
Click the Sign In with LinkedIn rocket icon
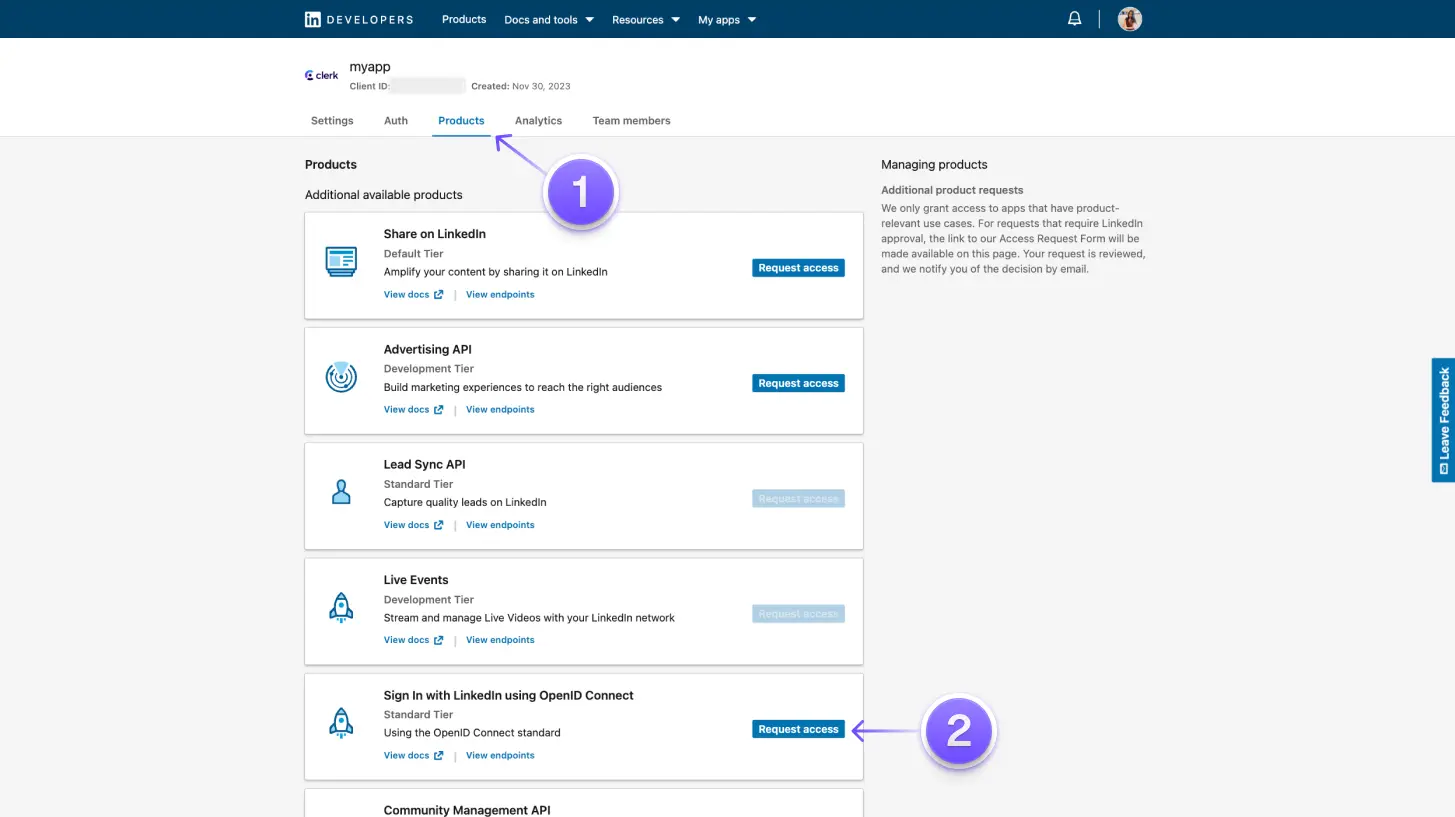click(341, 723)
